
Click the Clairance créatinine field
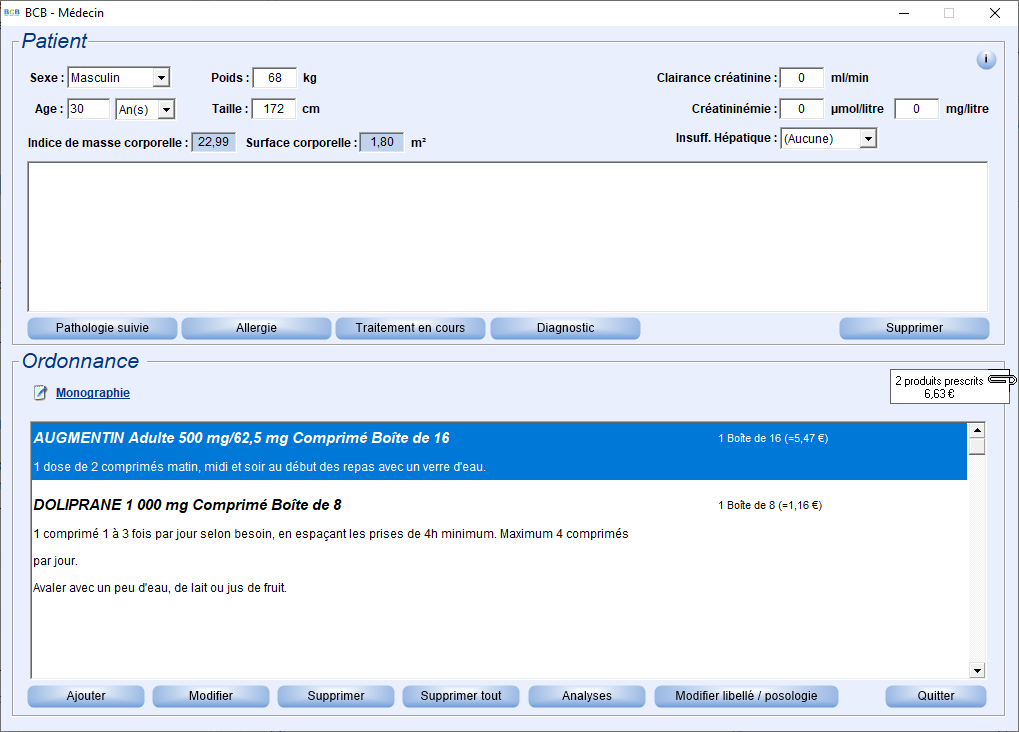pyautogui.click(x=801, y=78)
